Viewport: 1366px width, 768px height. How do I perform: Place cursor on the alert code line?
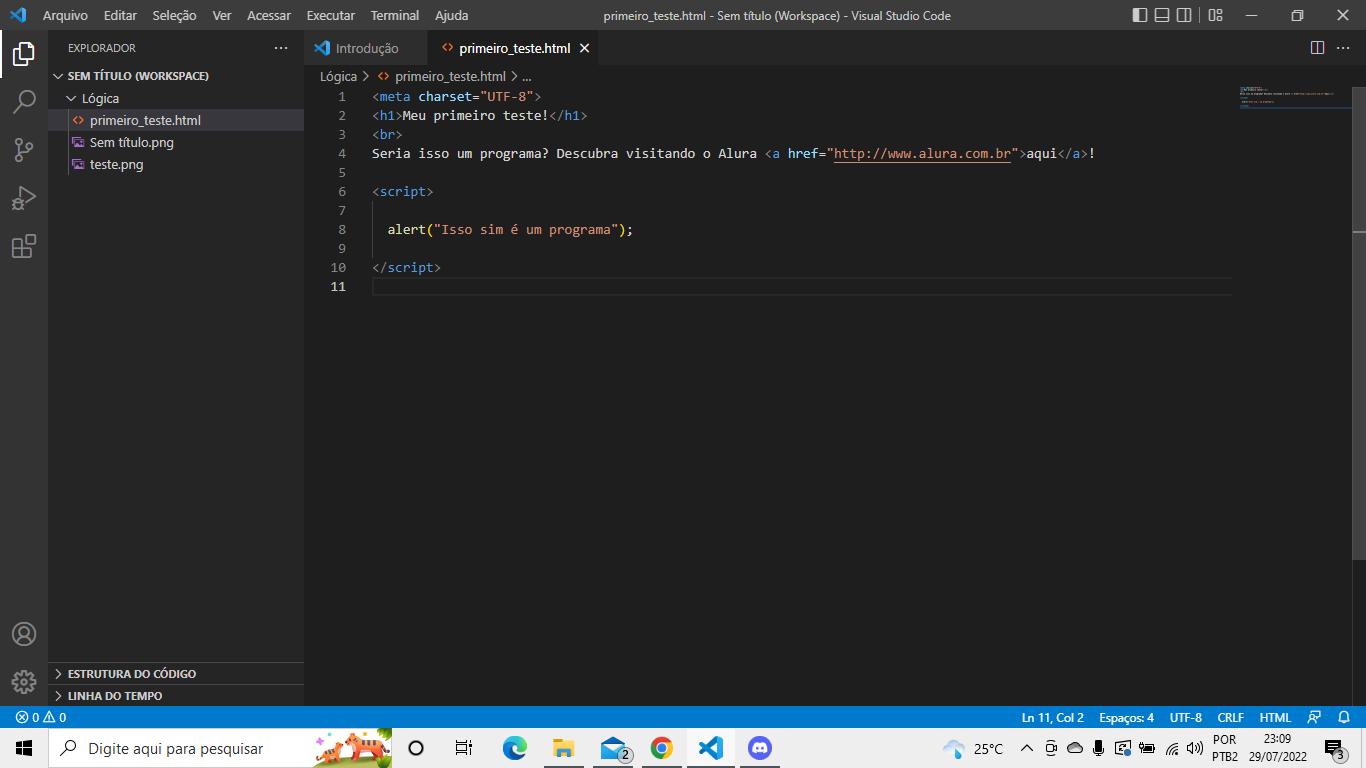[x=510, y=230]
